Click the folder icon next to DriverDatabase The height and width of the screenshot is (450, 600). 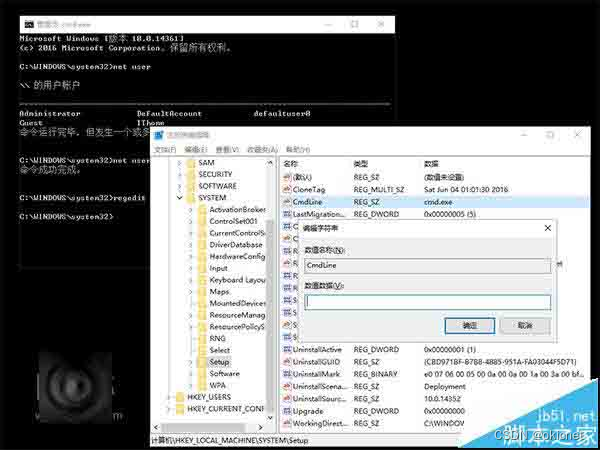click(x=202, y=245)
